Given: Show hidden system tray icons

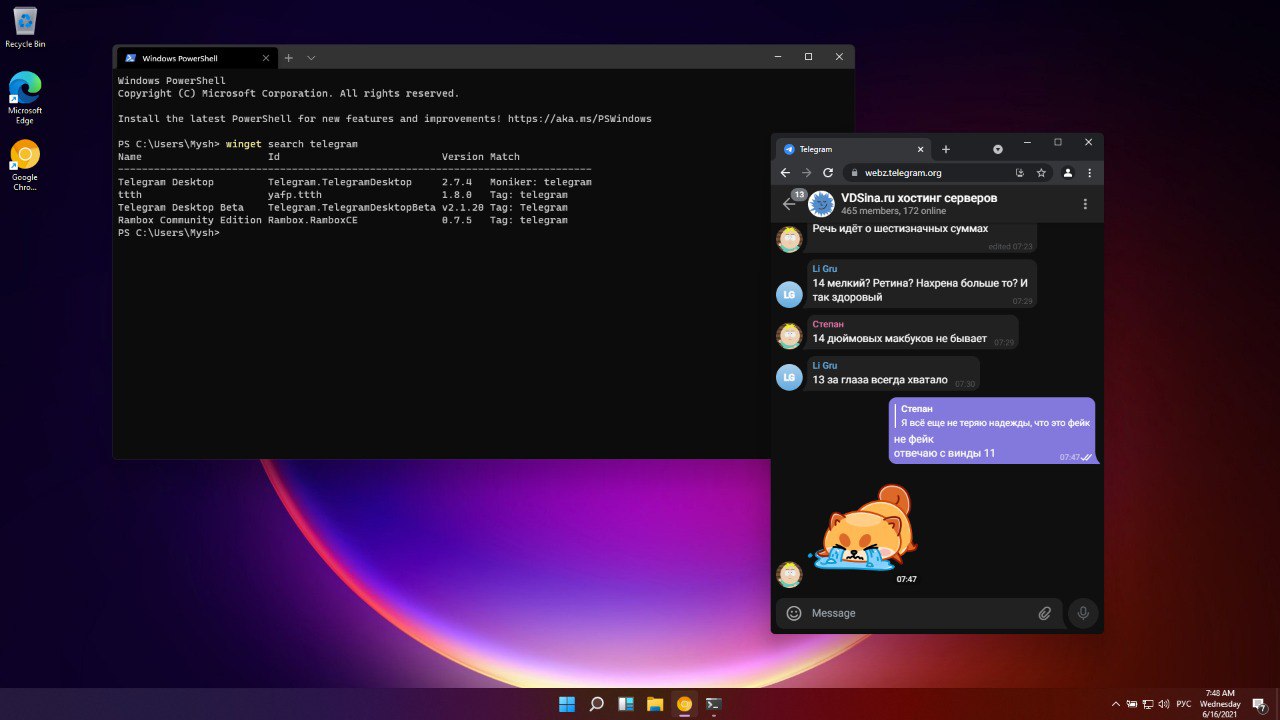Looking at the screenshot, I should [x=1116, y=704].
